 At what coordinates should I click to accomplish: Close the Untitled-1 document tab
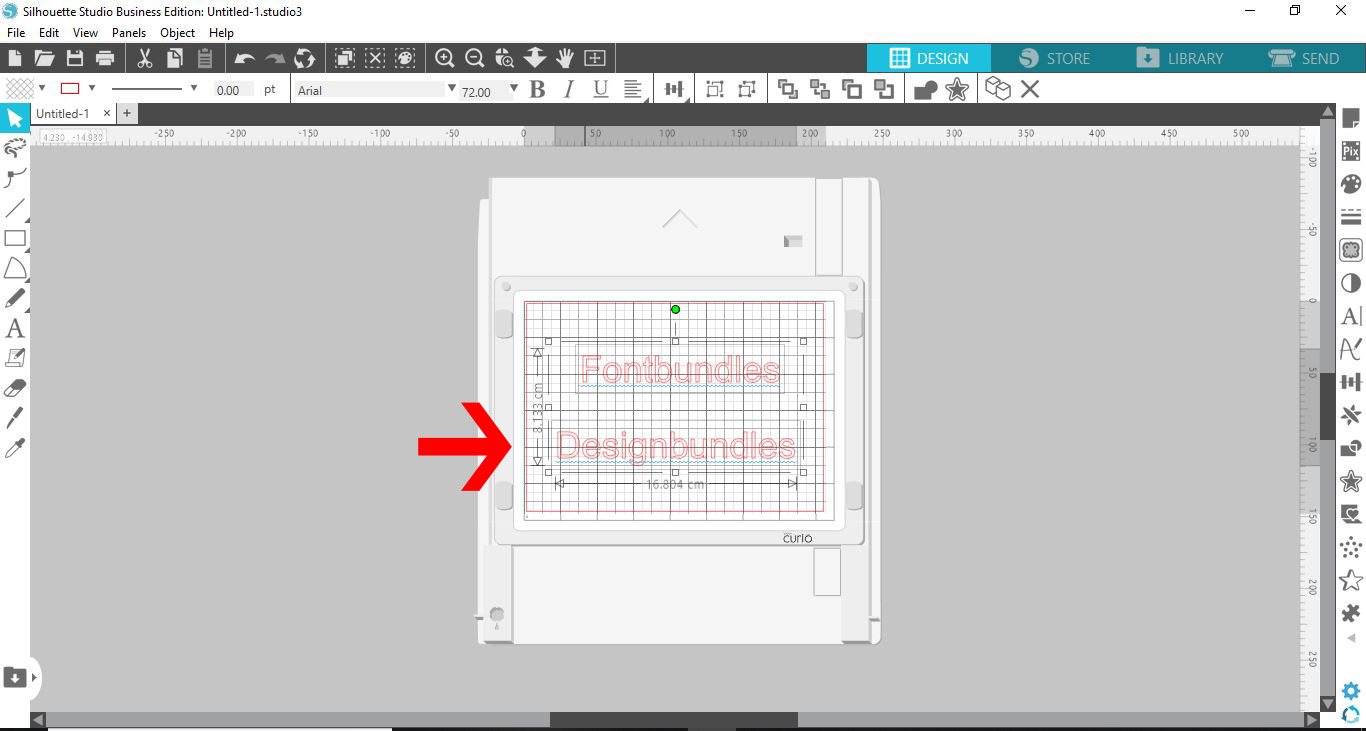pos(107,114)
